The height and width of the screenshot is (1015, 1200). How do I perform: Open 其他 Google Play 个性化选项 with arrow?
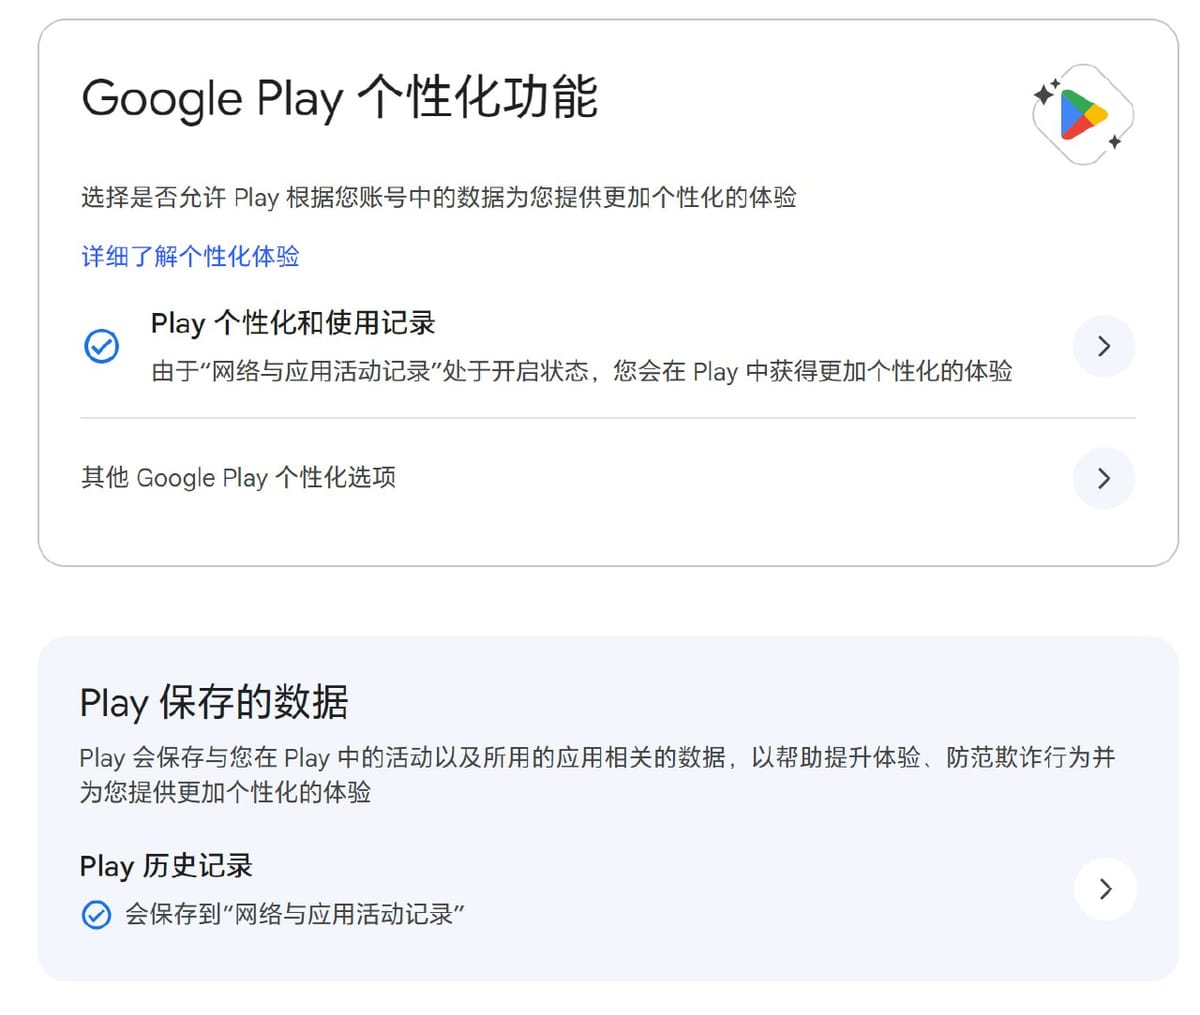(x=1103, y=478)
